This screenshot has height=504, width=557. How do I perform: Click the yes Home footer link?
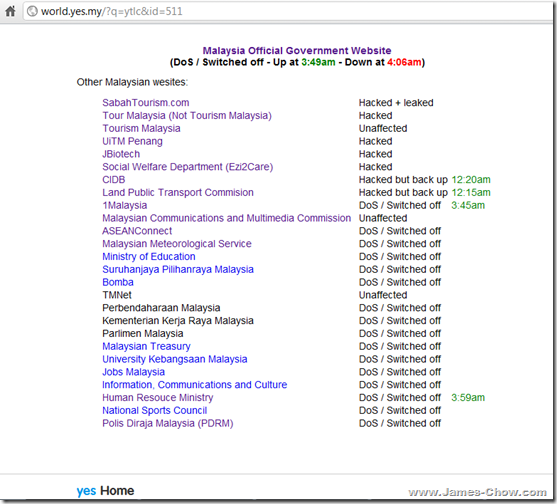pyautogui.click(x=106, y=491)
